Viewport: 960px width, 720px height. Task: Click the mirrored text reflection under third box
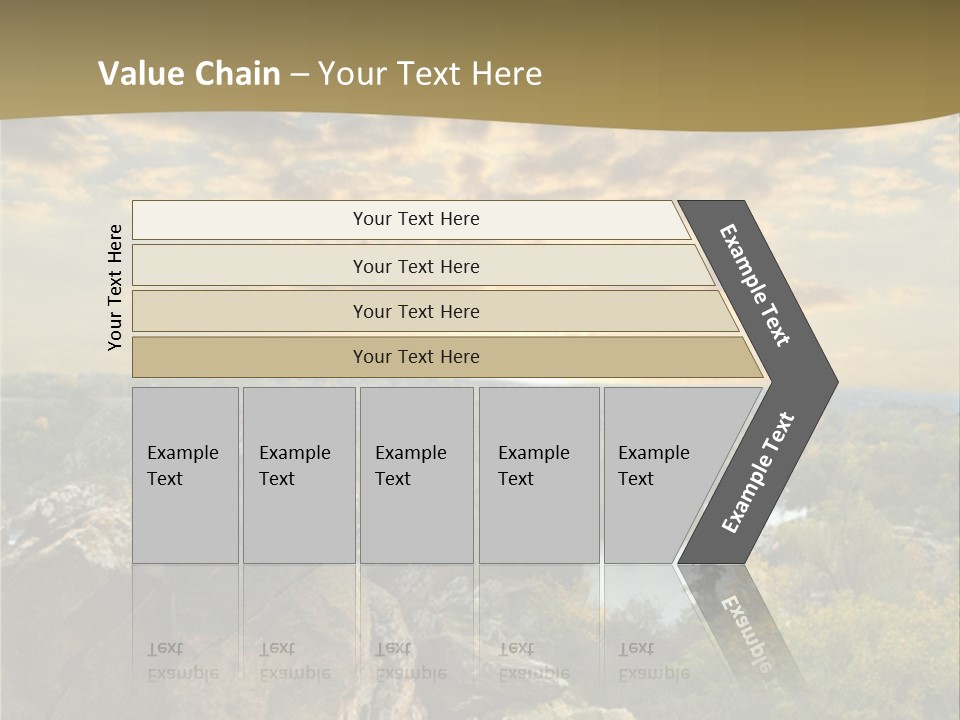pos(410,660)
